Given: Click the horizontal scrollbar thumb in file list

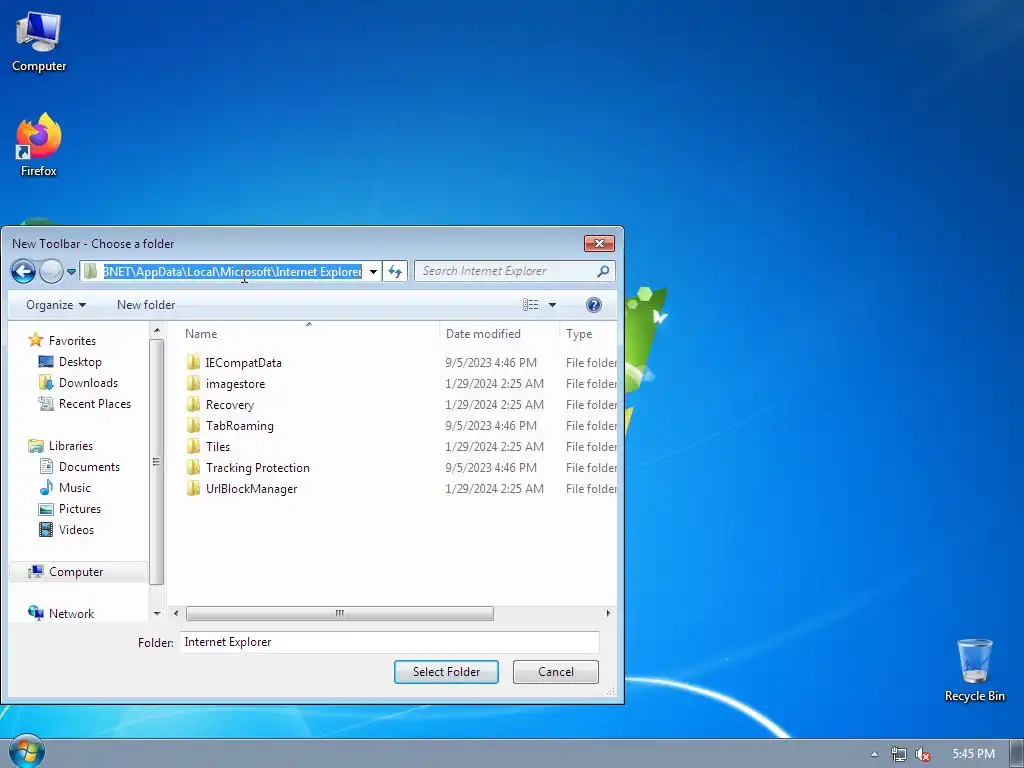Looking at the screenshot, I should click(340, 613).
